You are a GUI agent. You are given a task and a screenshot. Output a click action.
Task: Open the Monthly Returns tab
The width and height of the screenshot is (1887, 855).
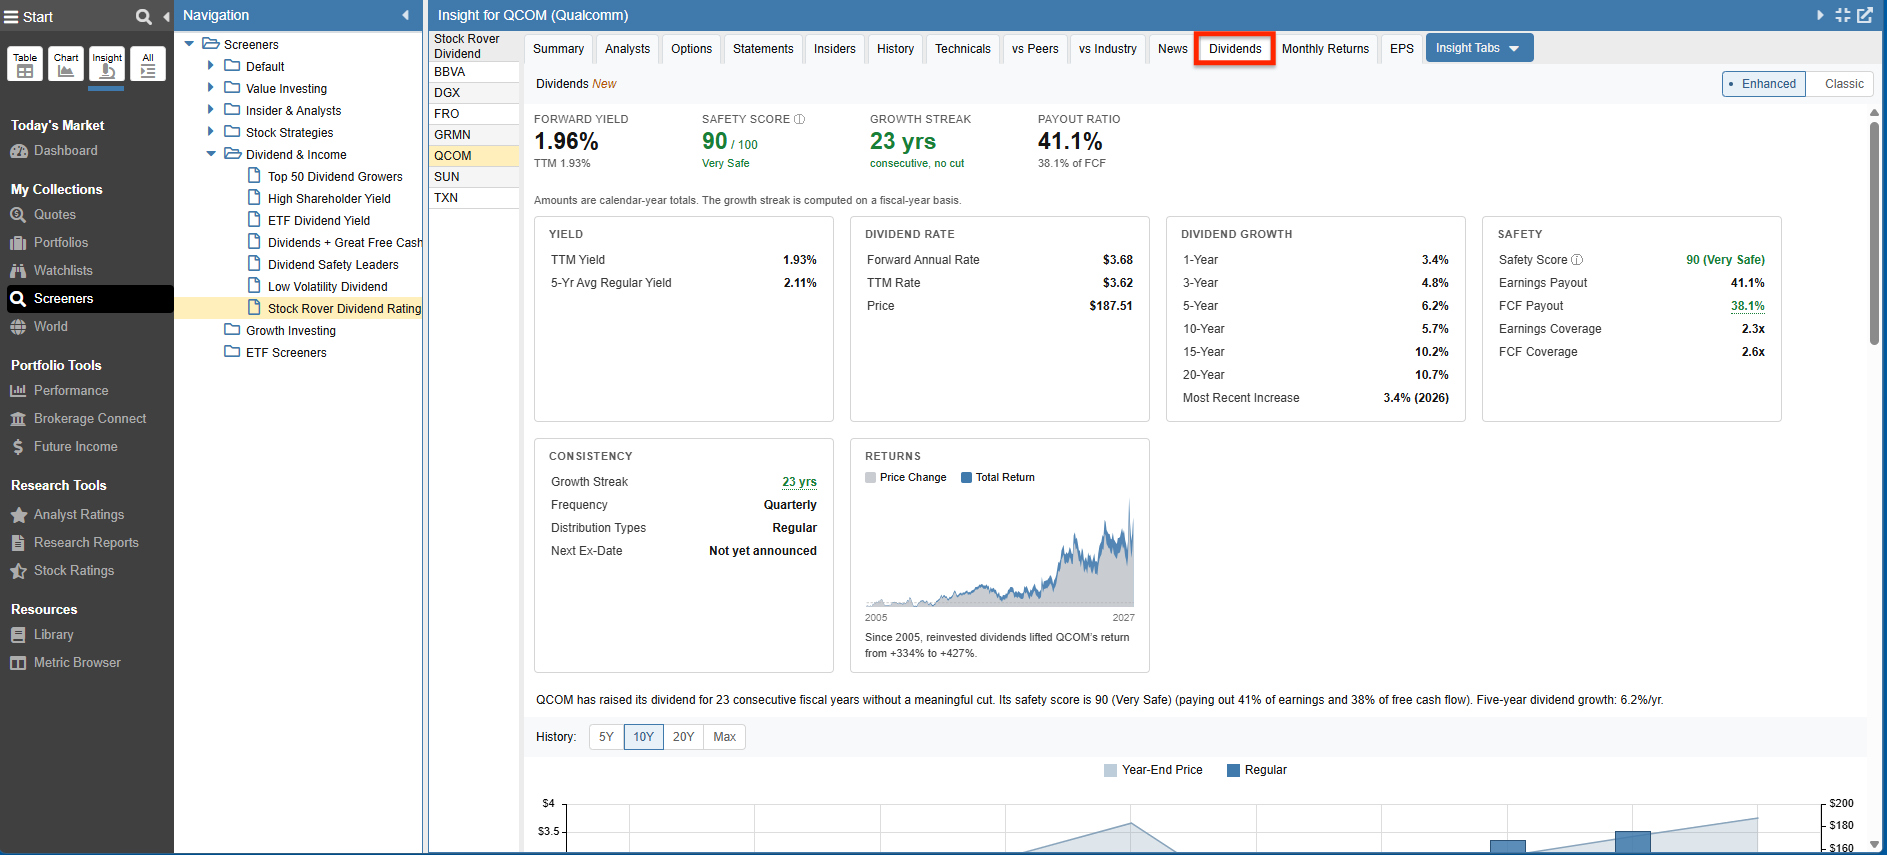point(1325,49)
